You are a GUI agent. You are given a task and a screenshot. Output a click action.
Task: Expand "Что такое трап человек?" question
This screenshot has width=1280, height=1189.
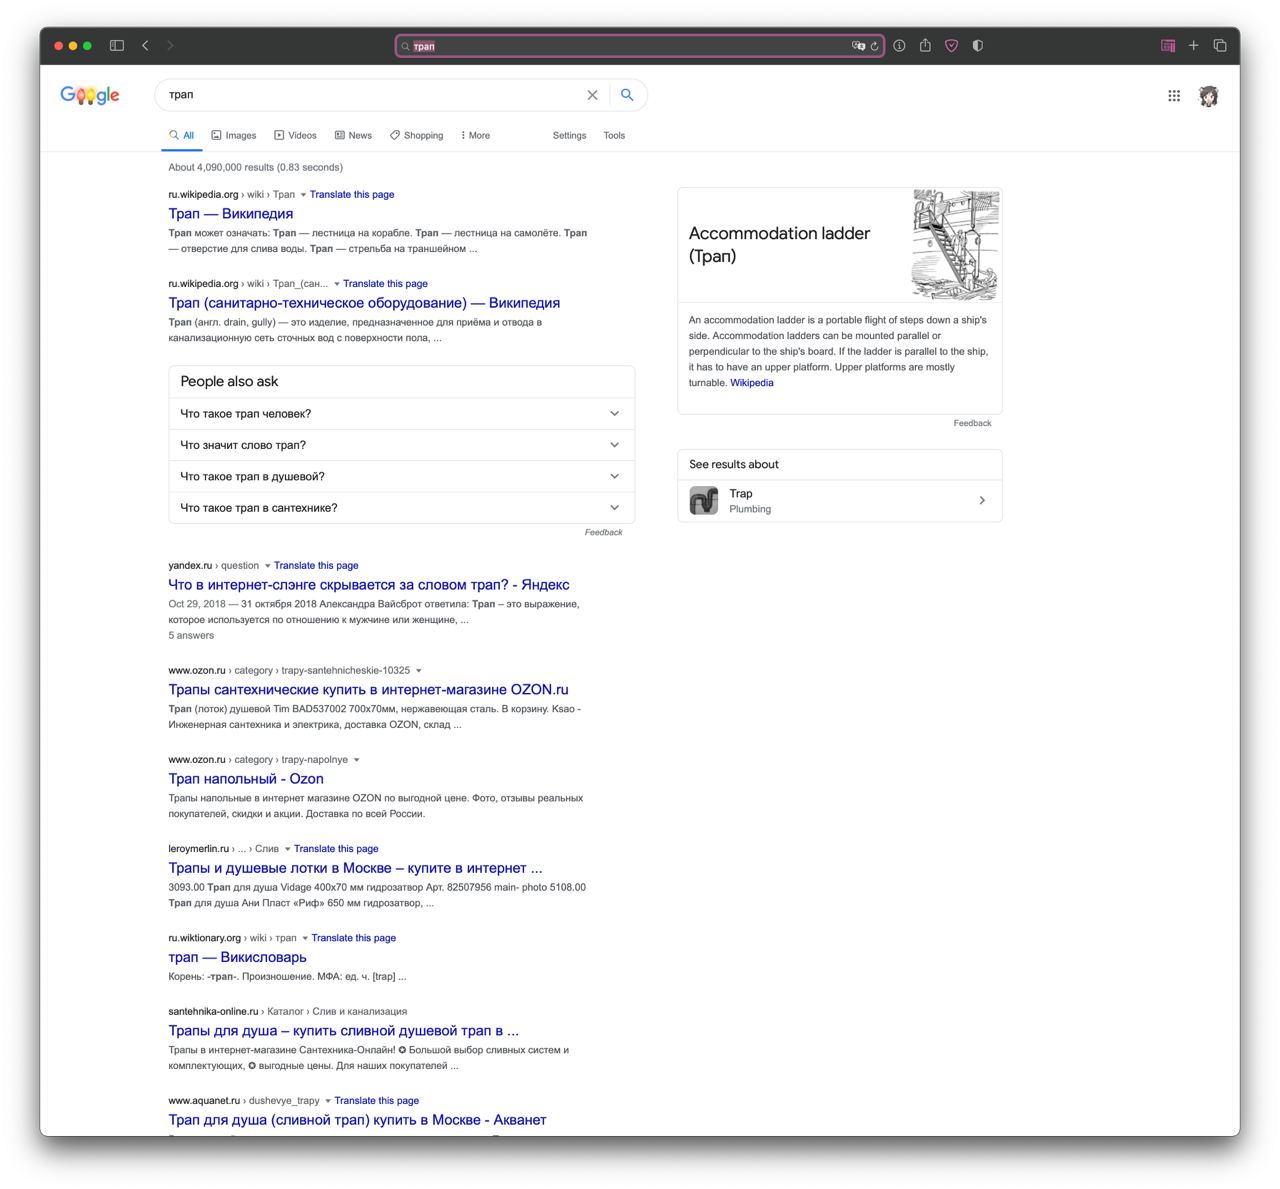[x=401, y=413]
